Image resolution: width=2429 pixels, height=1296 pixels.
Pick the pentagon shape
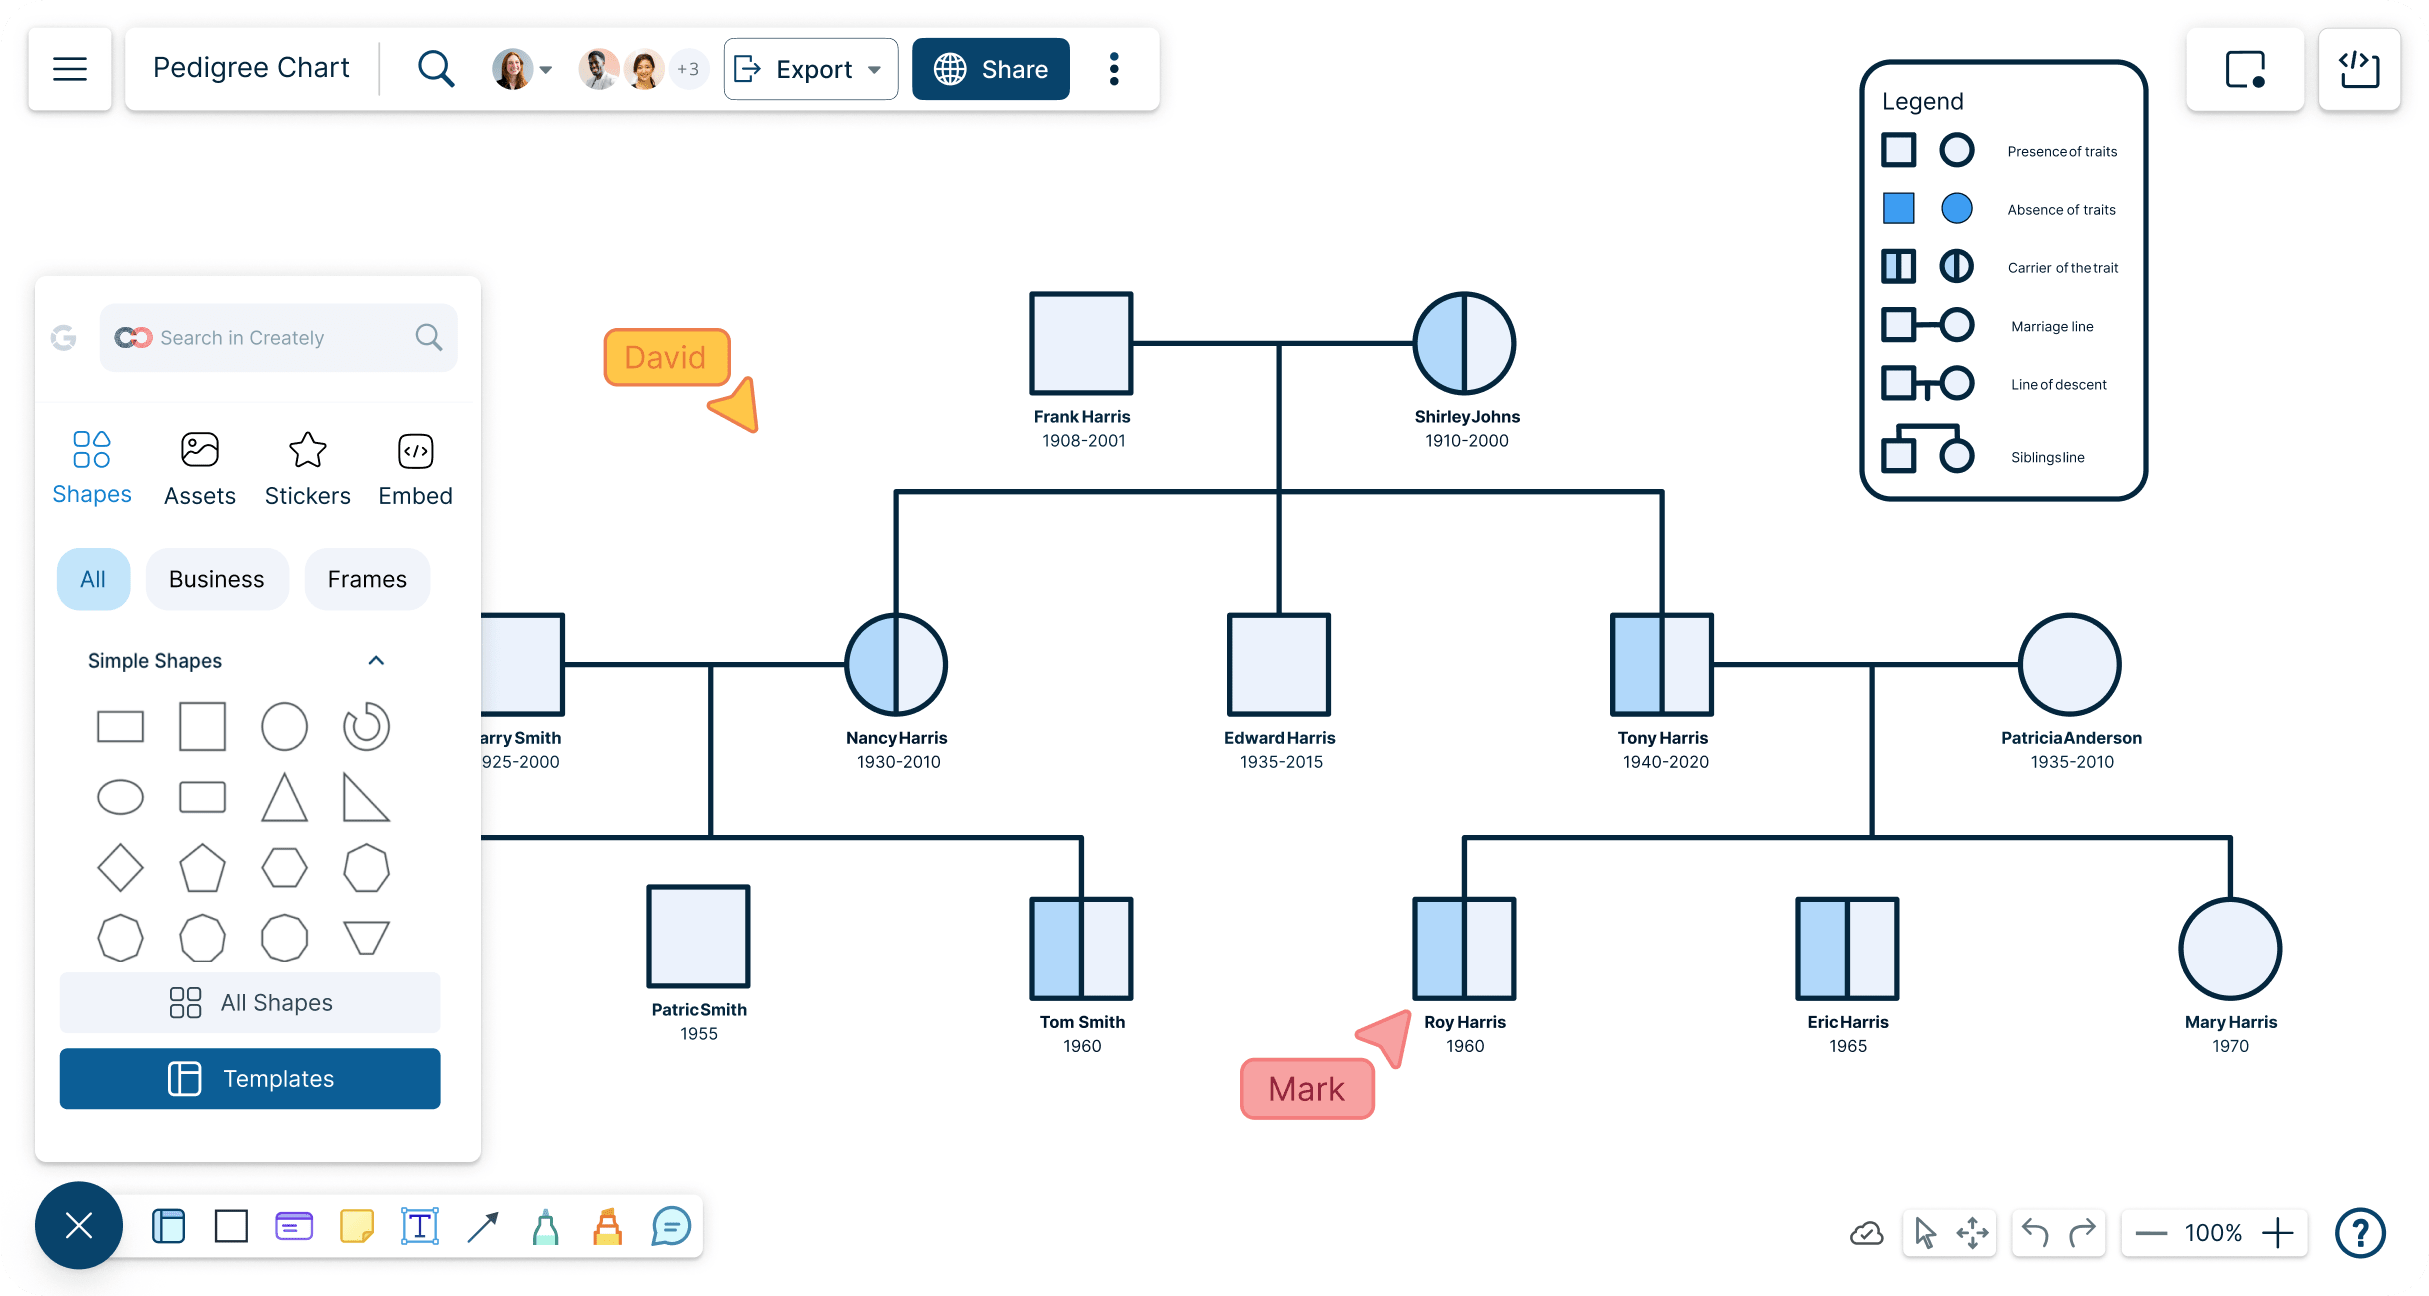202,867
